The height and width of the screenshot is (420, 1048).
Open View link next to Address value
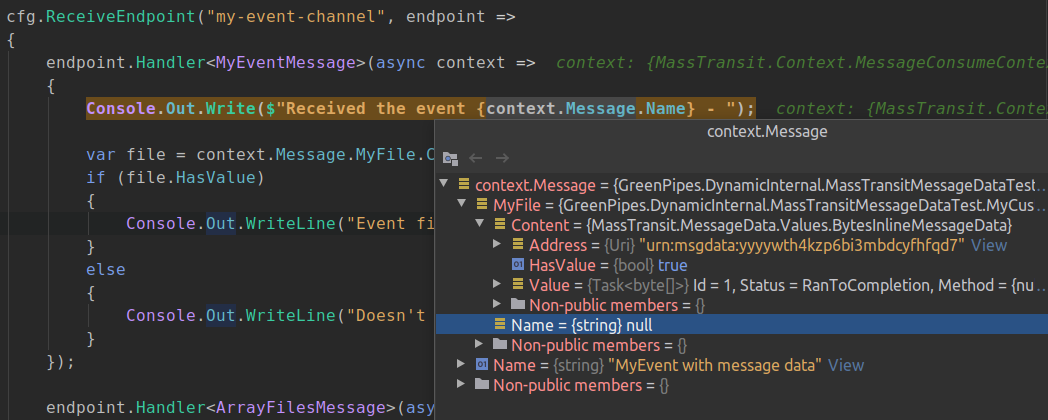pyautogui.click(x=989, y=245)
